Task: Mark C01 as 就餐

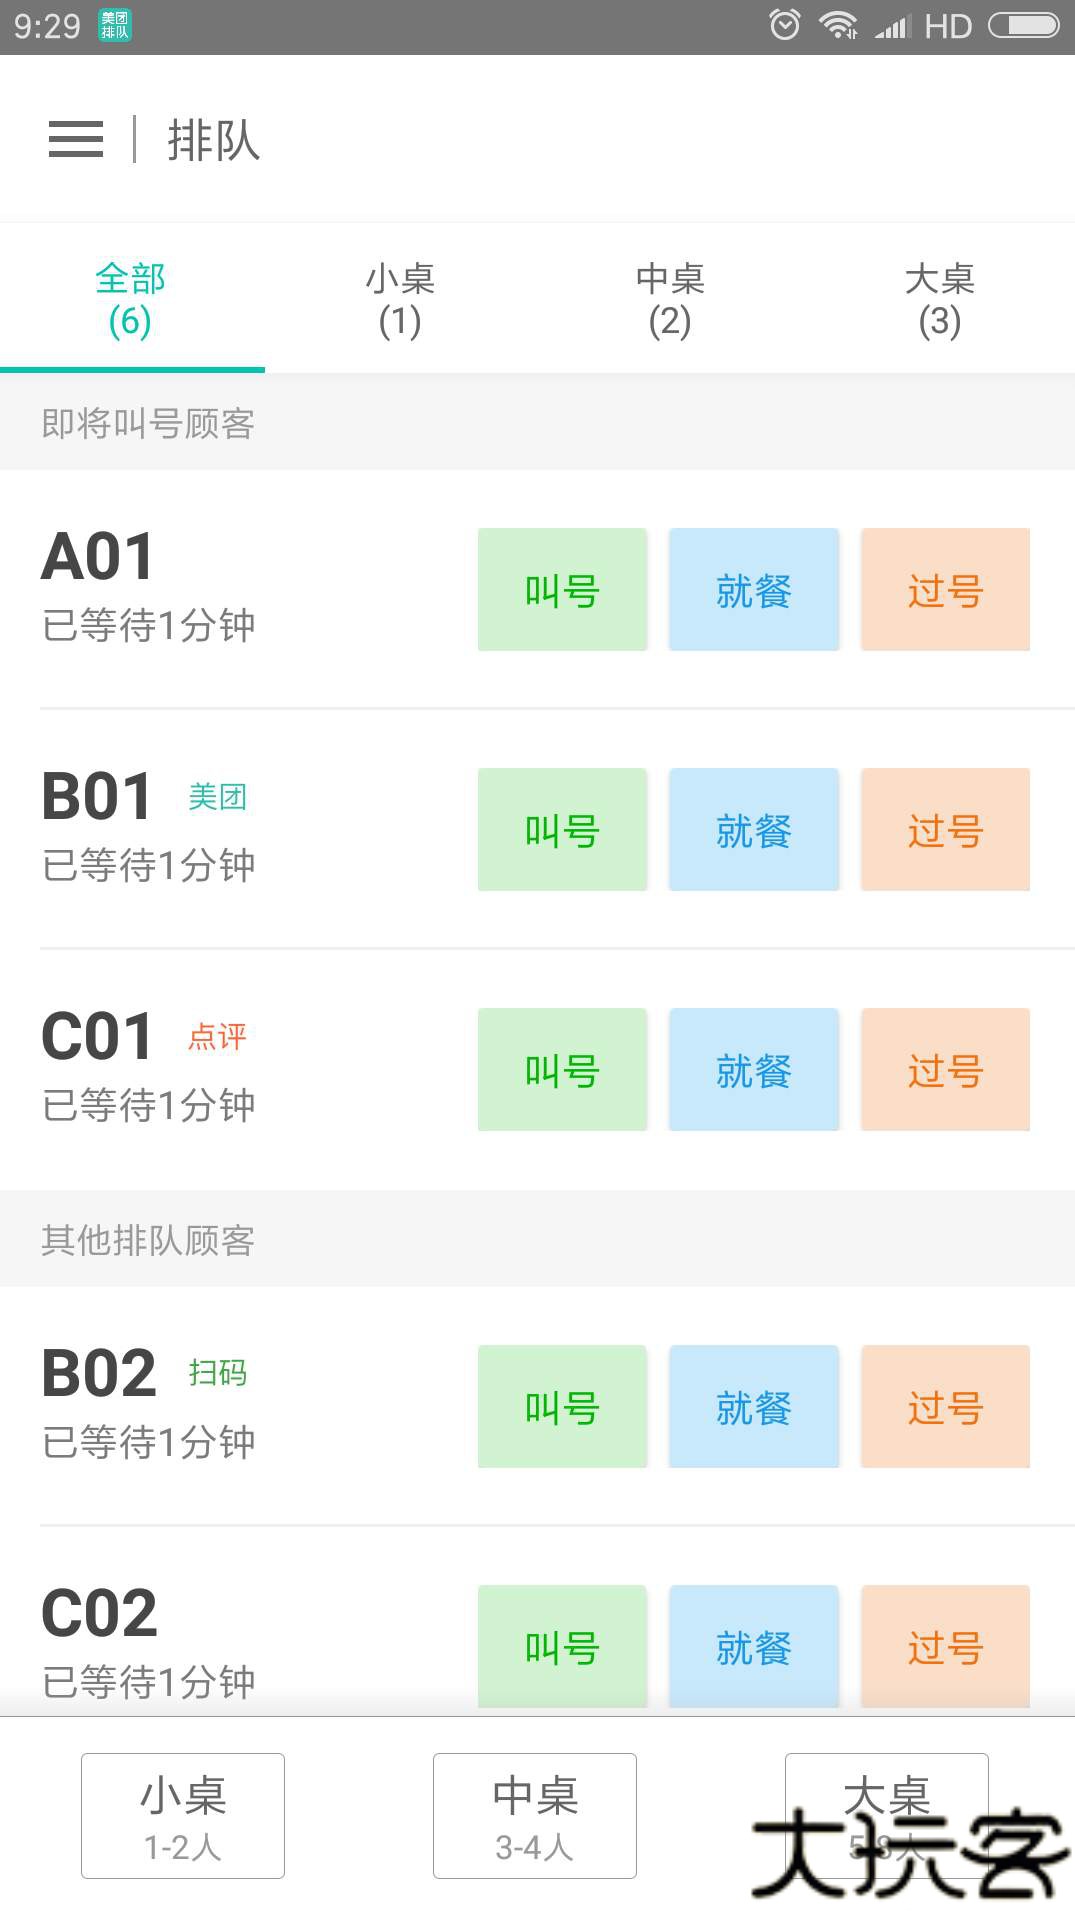Action: pos(754,1070)
